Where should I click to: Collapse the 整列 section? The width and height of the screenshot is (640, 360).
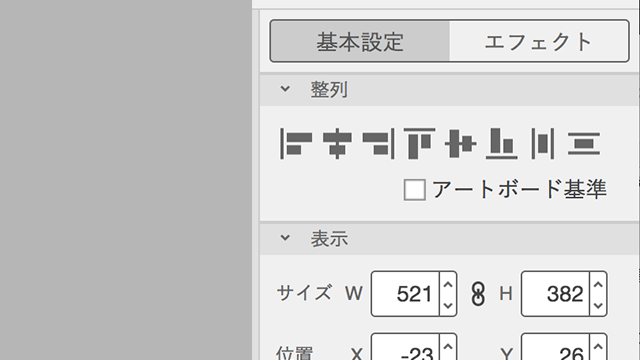click(x=285, y=89)
